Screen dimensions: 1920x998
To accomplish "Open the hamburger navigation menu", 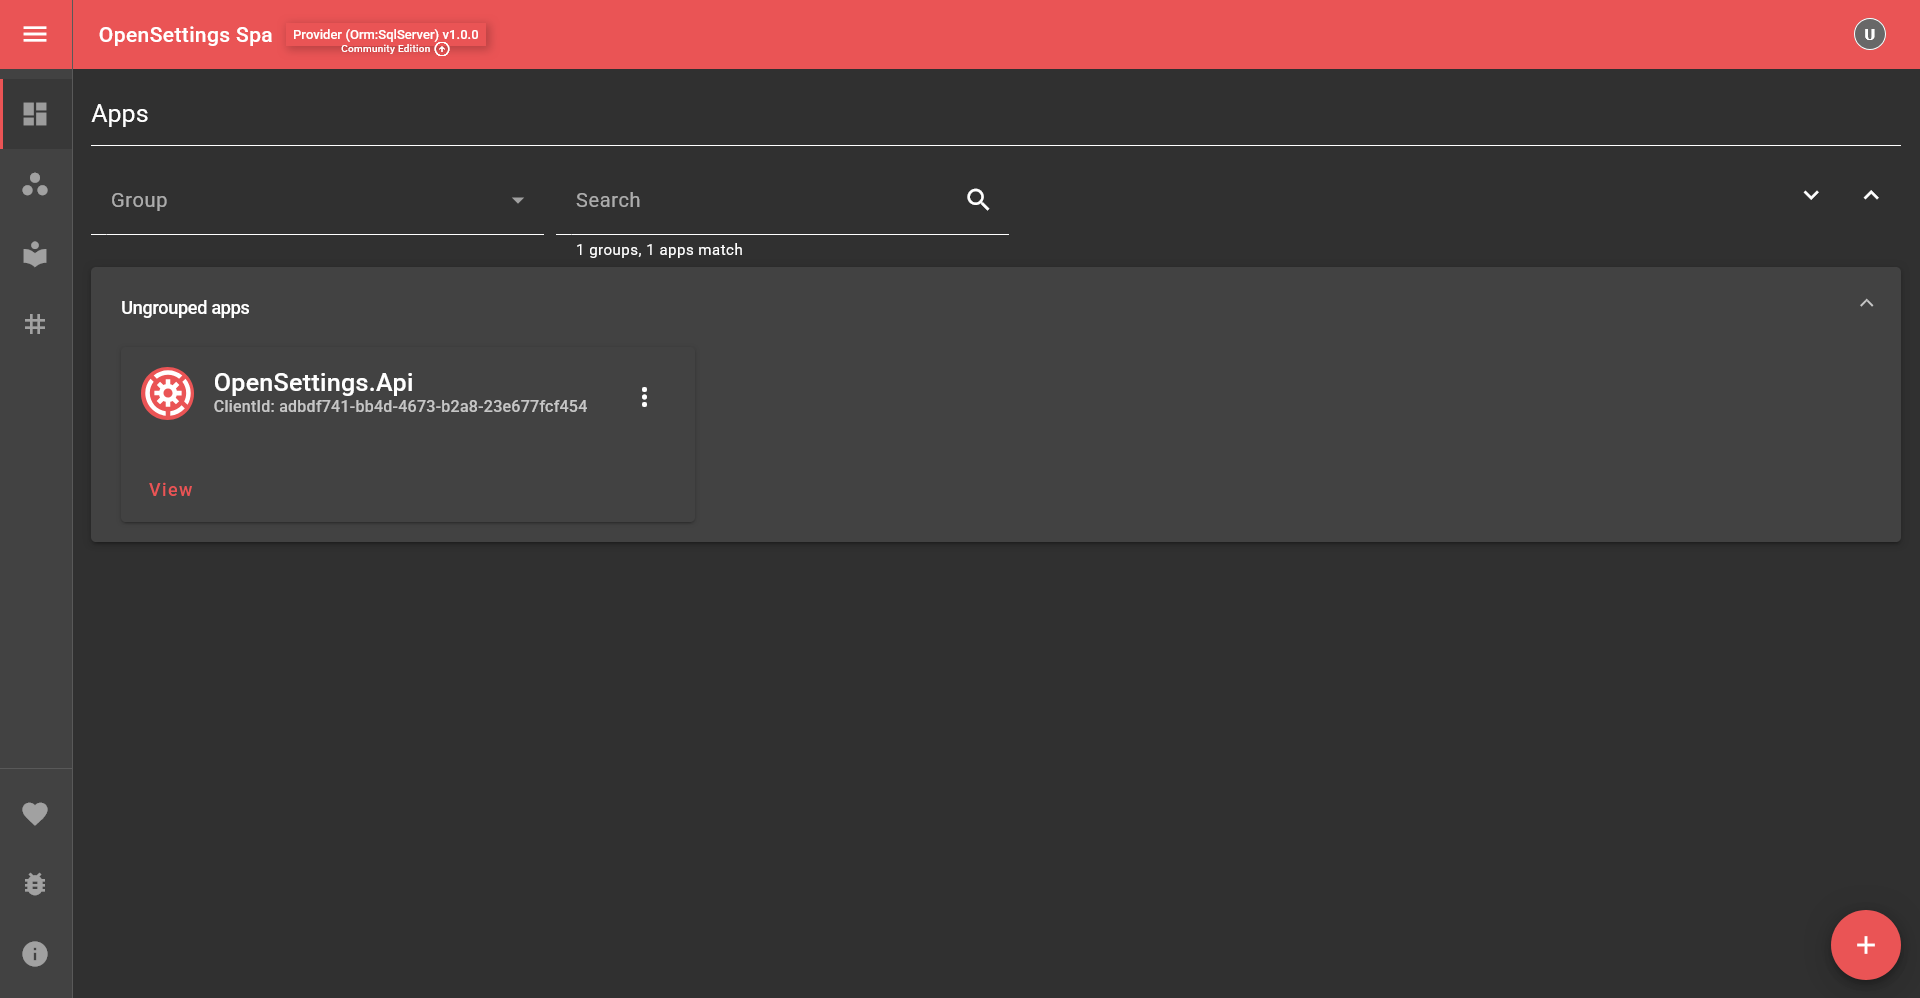I will (35, 33).
